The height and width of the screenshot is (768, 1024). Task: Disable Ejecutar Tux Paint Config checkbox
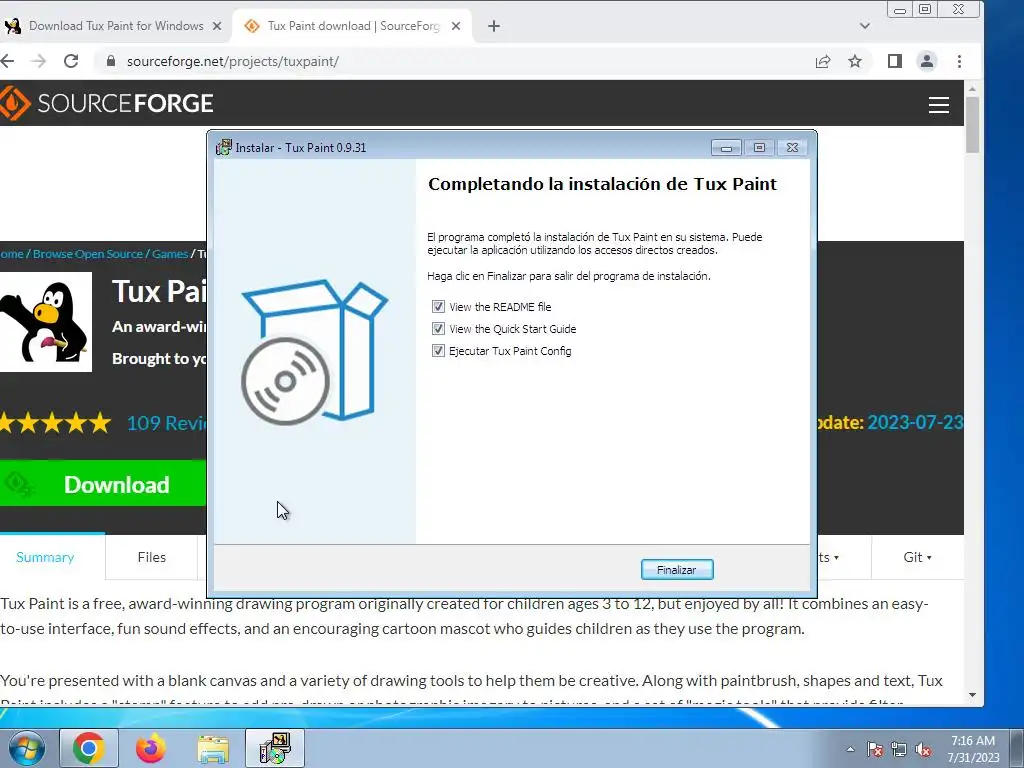(x=438, y=351)
